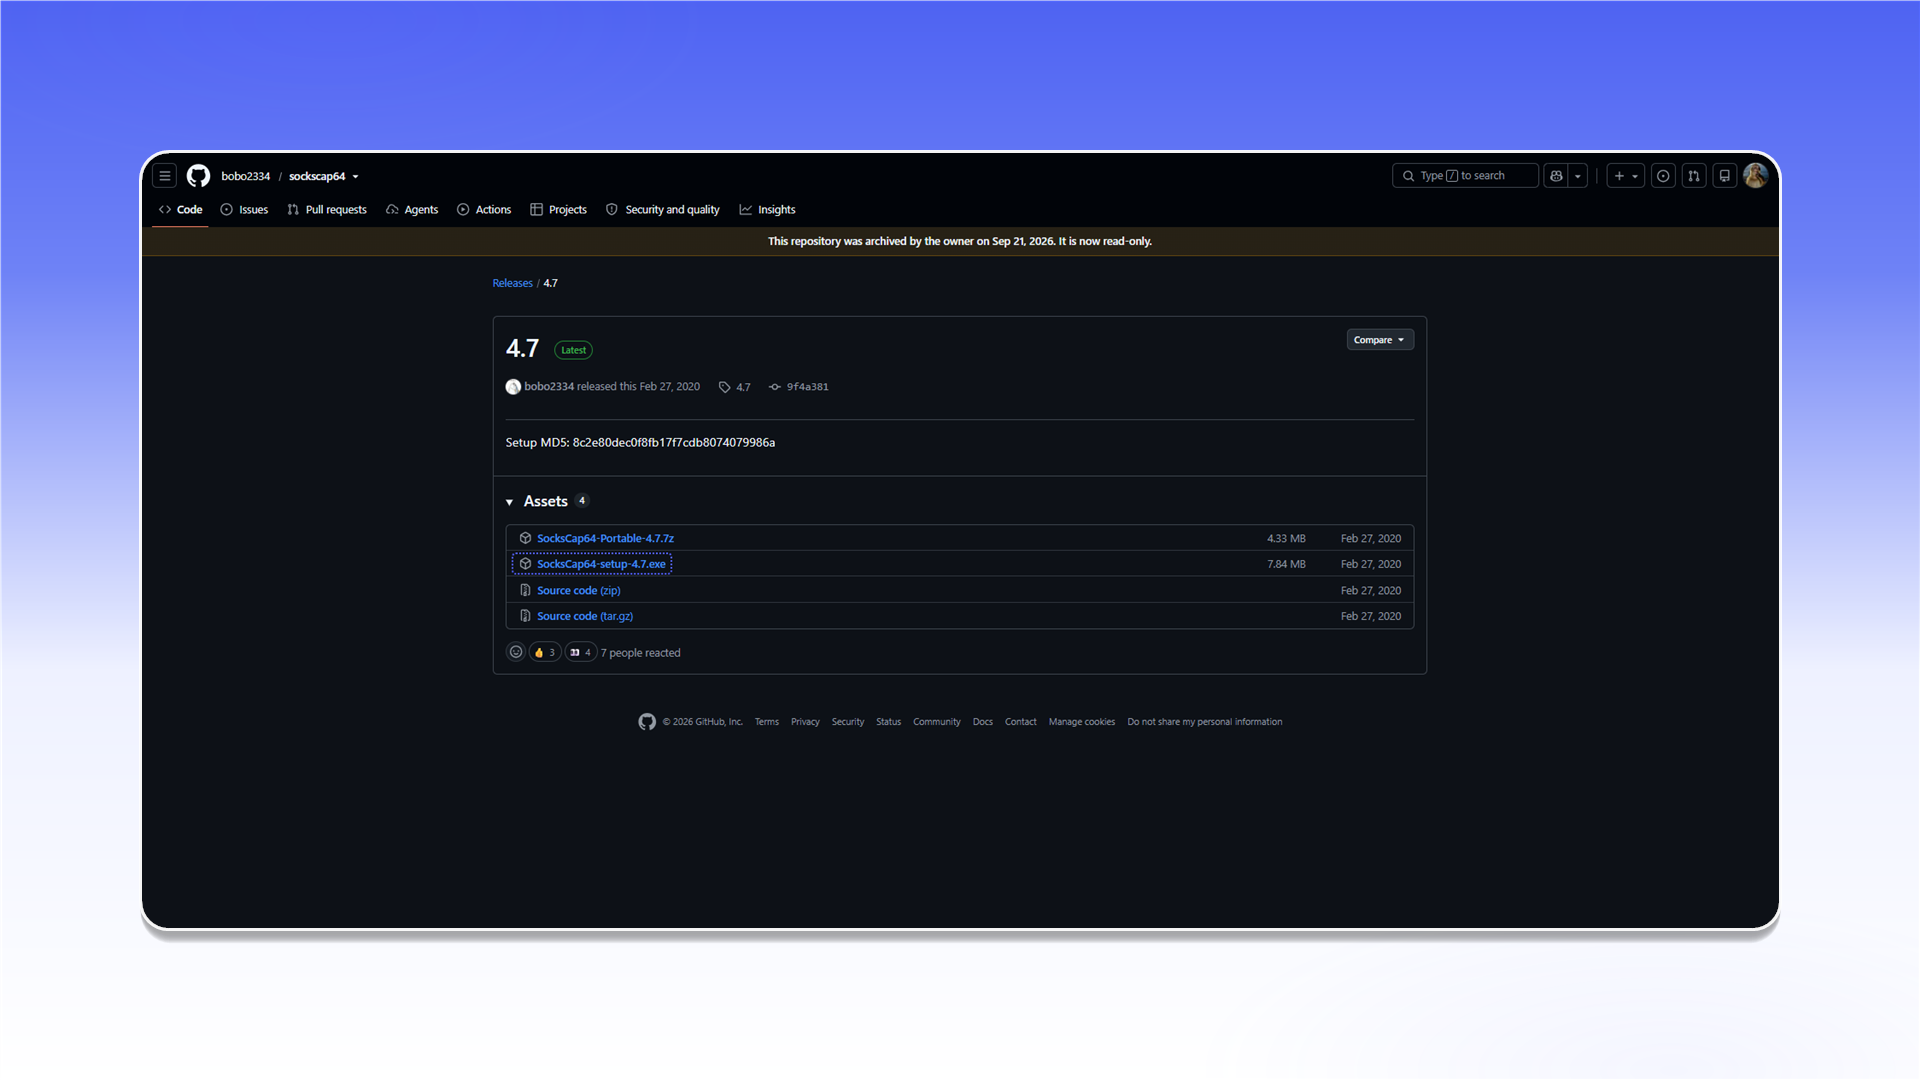1920x1080 pixels.
Task: Open the Terms footer link
Action: pos(766,722)
